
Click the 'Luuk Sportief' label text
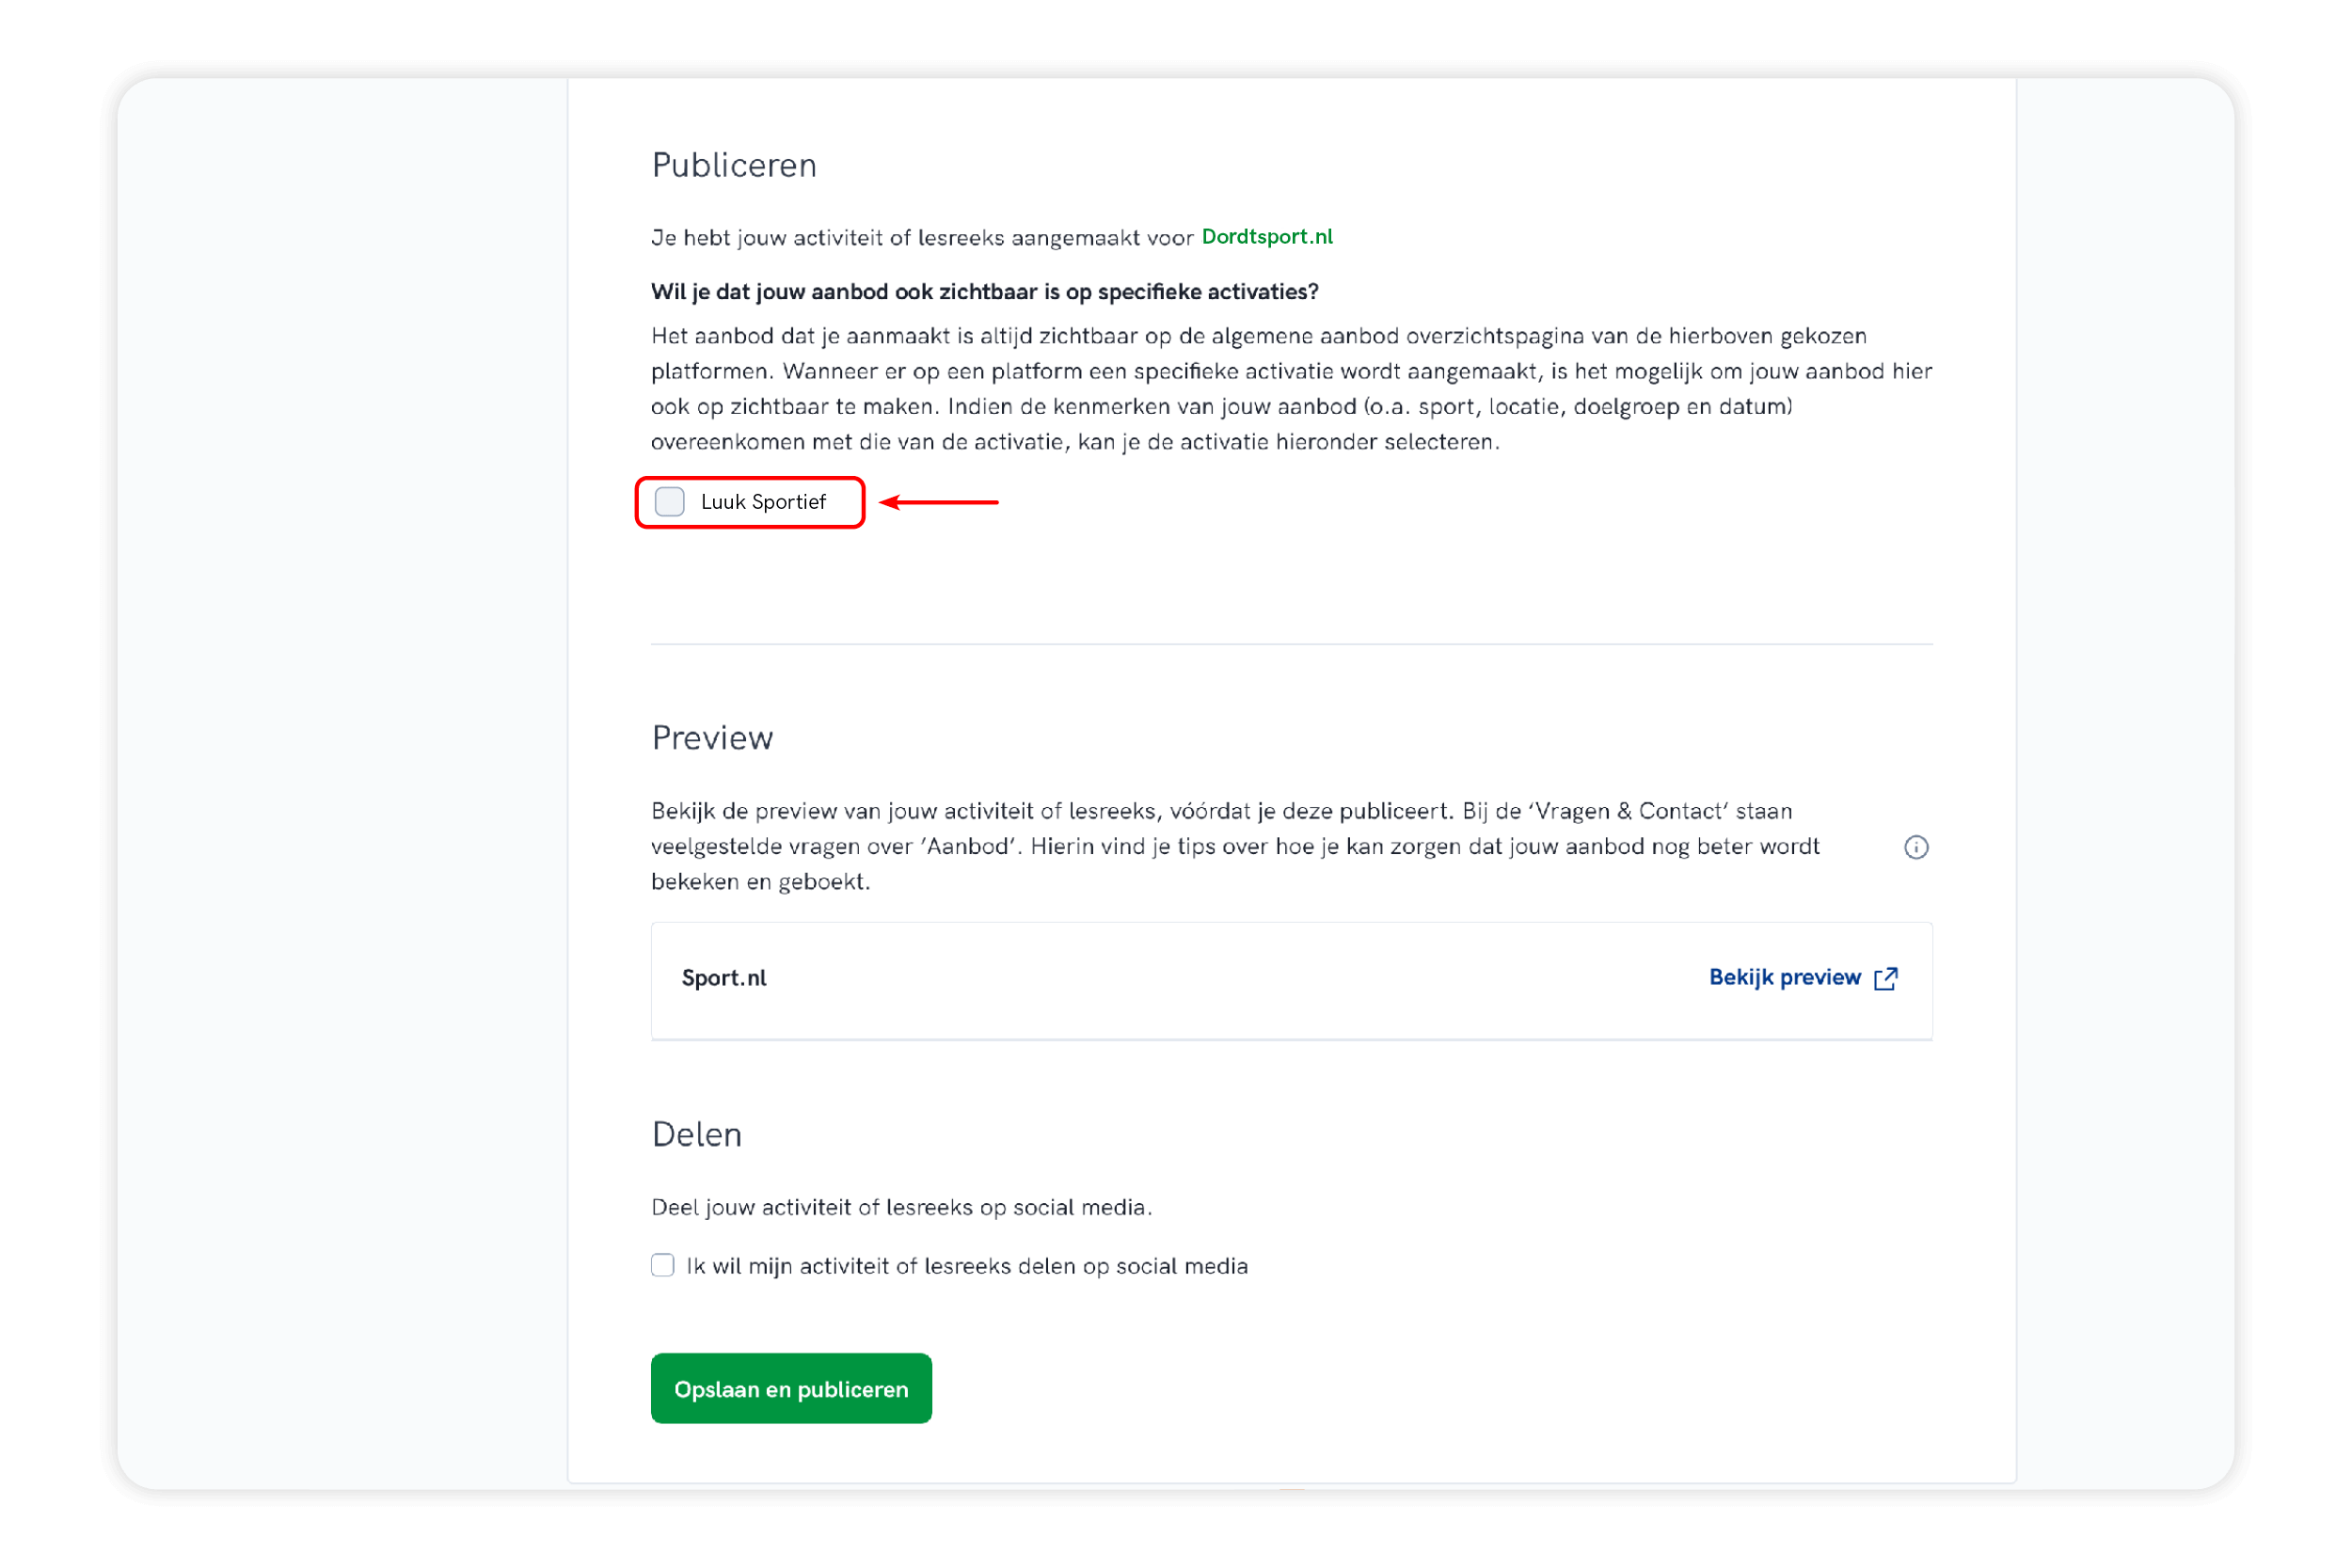pos(763,502)
